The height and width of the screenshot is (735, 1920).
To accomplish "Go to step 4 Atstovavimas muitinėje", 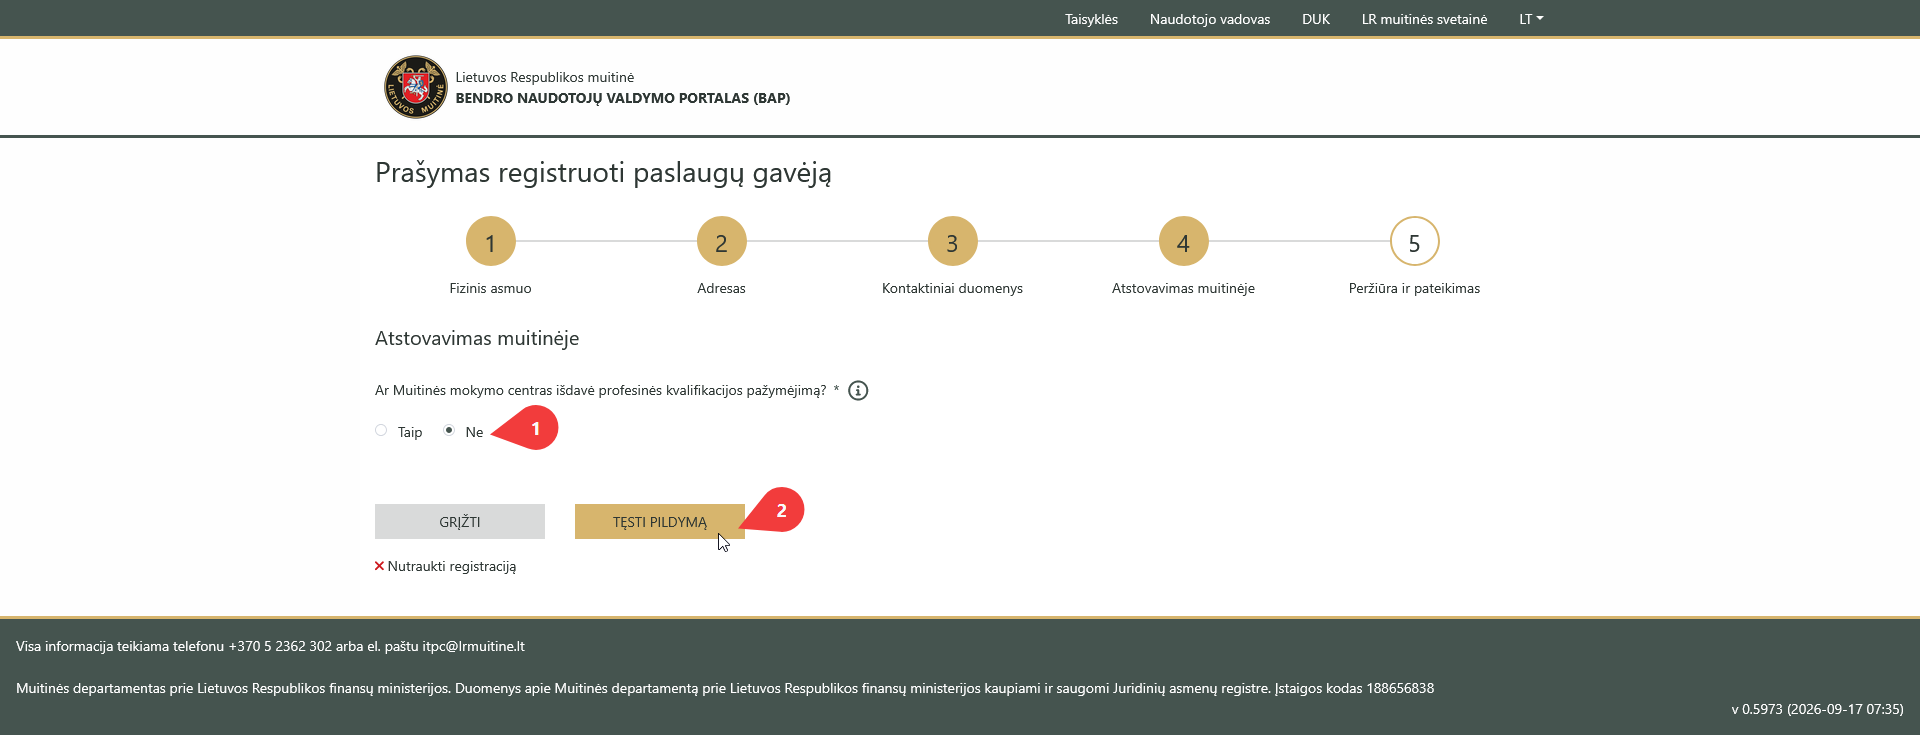I will [1183, 241].
